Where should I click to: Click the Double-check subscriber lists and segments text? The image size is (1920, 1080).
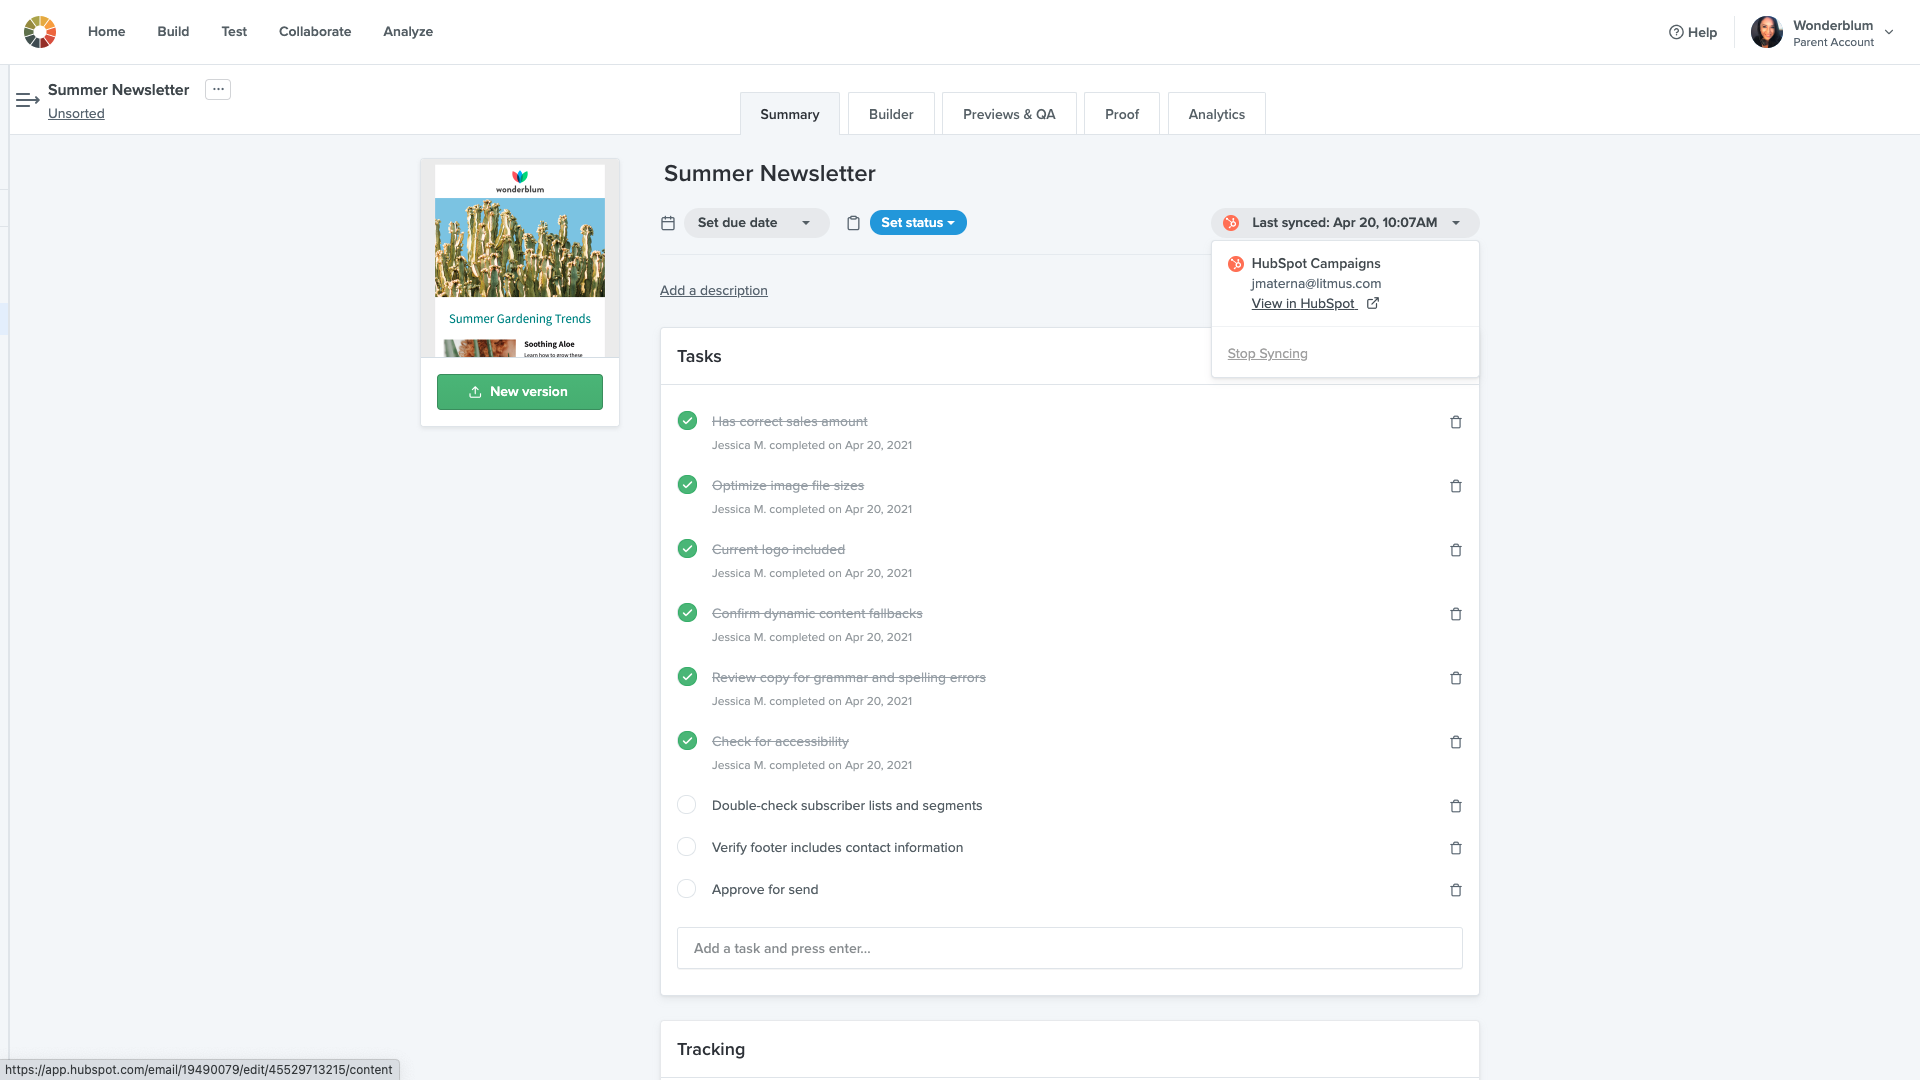(847, 806)
